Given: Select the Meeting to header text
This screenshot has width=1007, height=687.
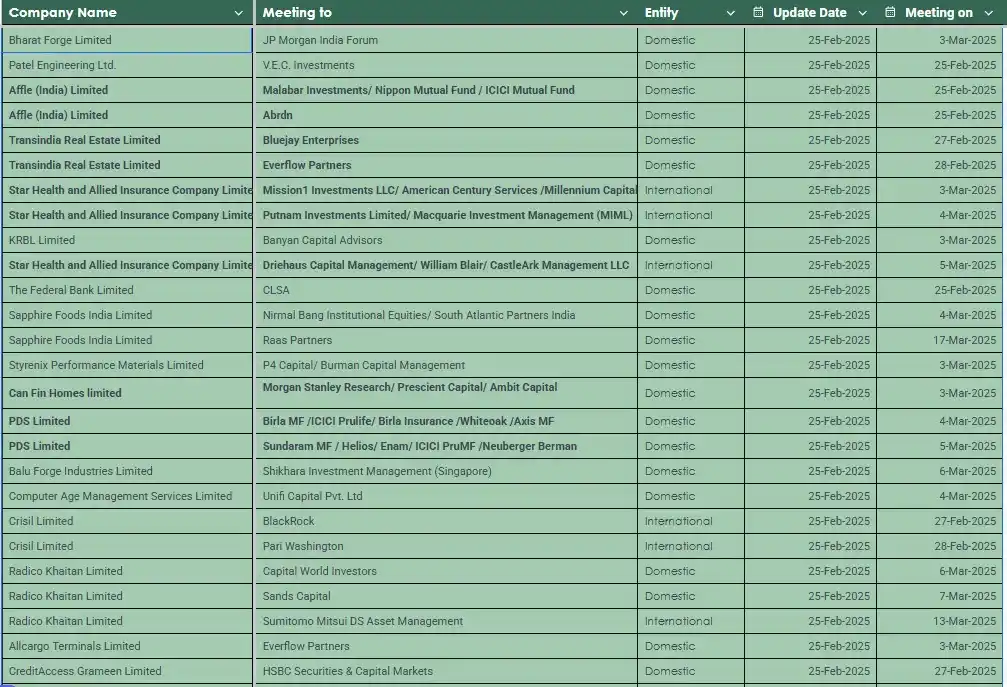Looking at the screenshot, I should (x=297, y=12).
